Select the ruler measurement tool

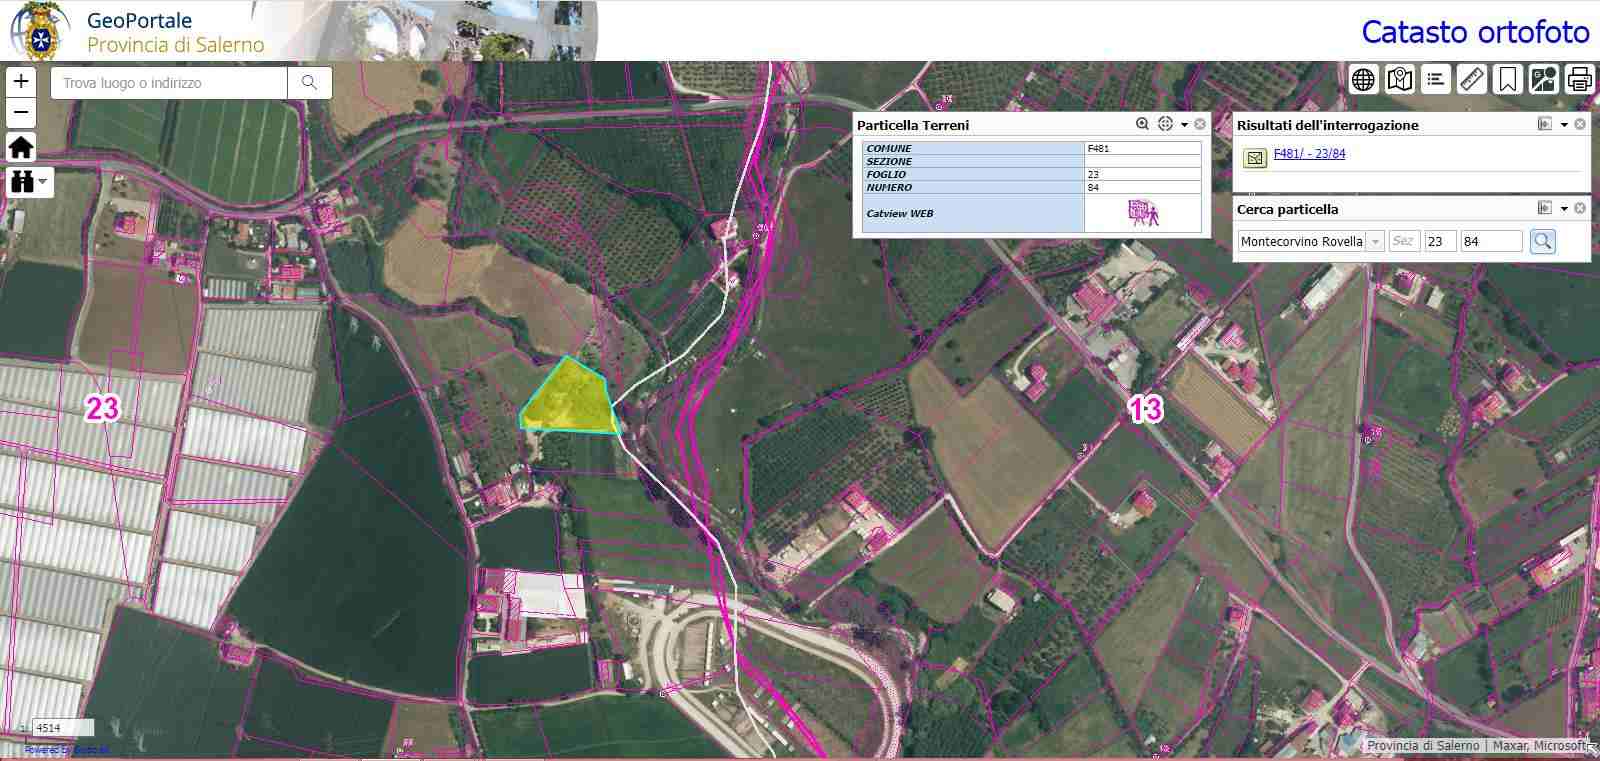point(1471,79)
